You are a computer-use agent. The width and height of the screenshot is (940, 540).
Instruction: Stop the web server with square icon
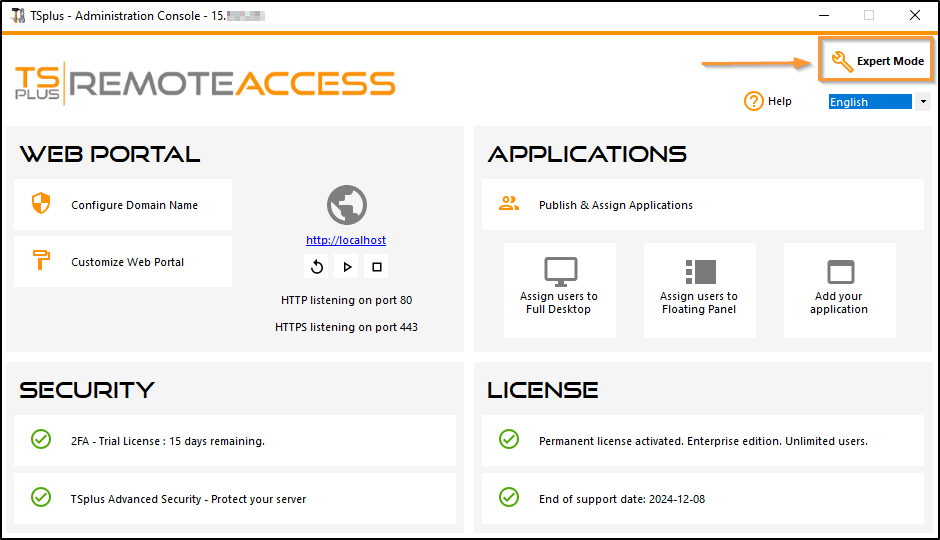click(377, 266)
